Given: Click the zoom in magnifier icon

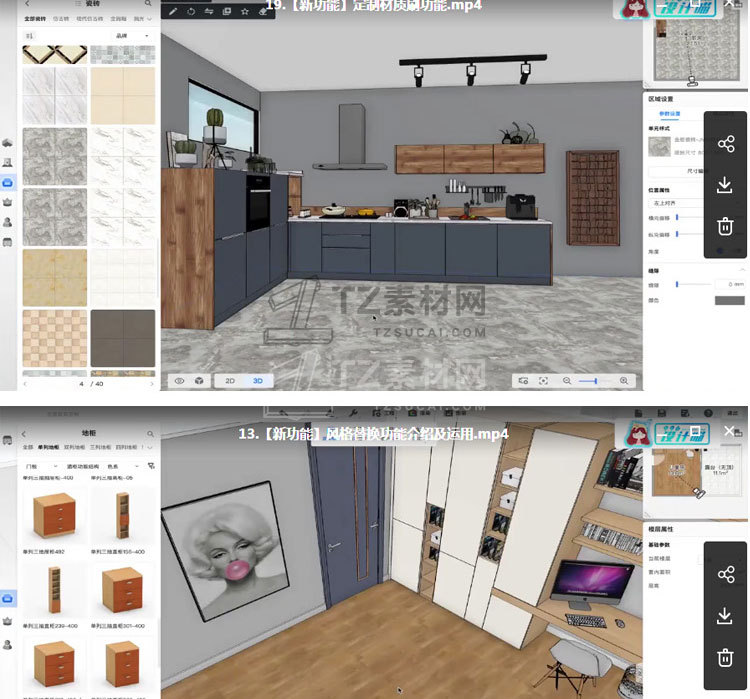Looking at the screenshot, I should click(x=624, y=381).
